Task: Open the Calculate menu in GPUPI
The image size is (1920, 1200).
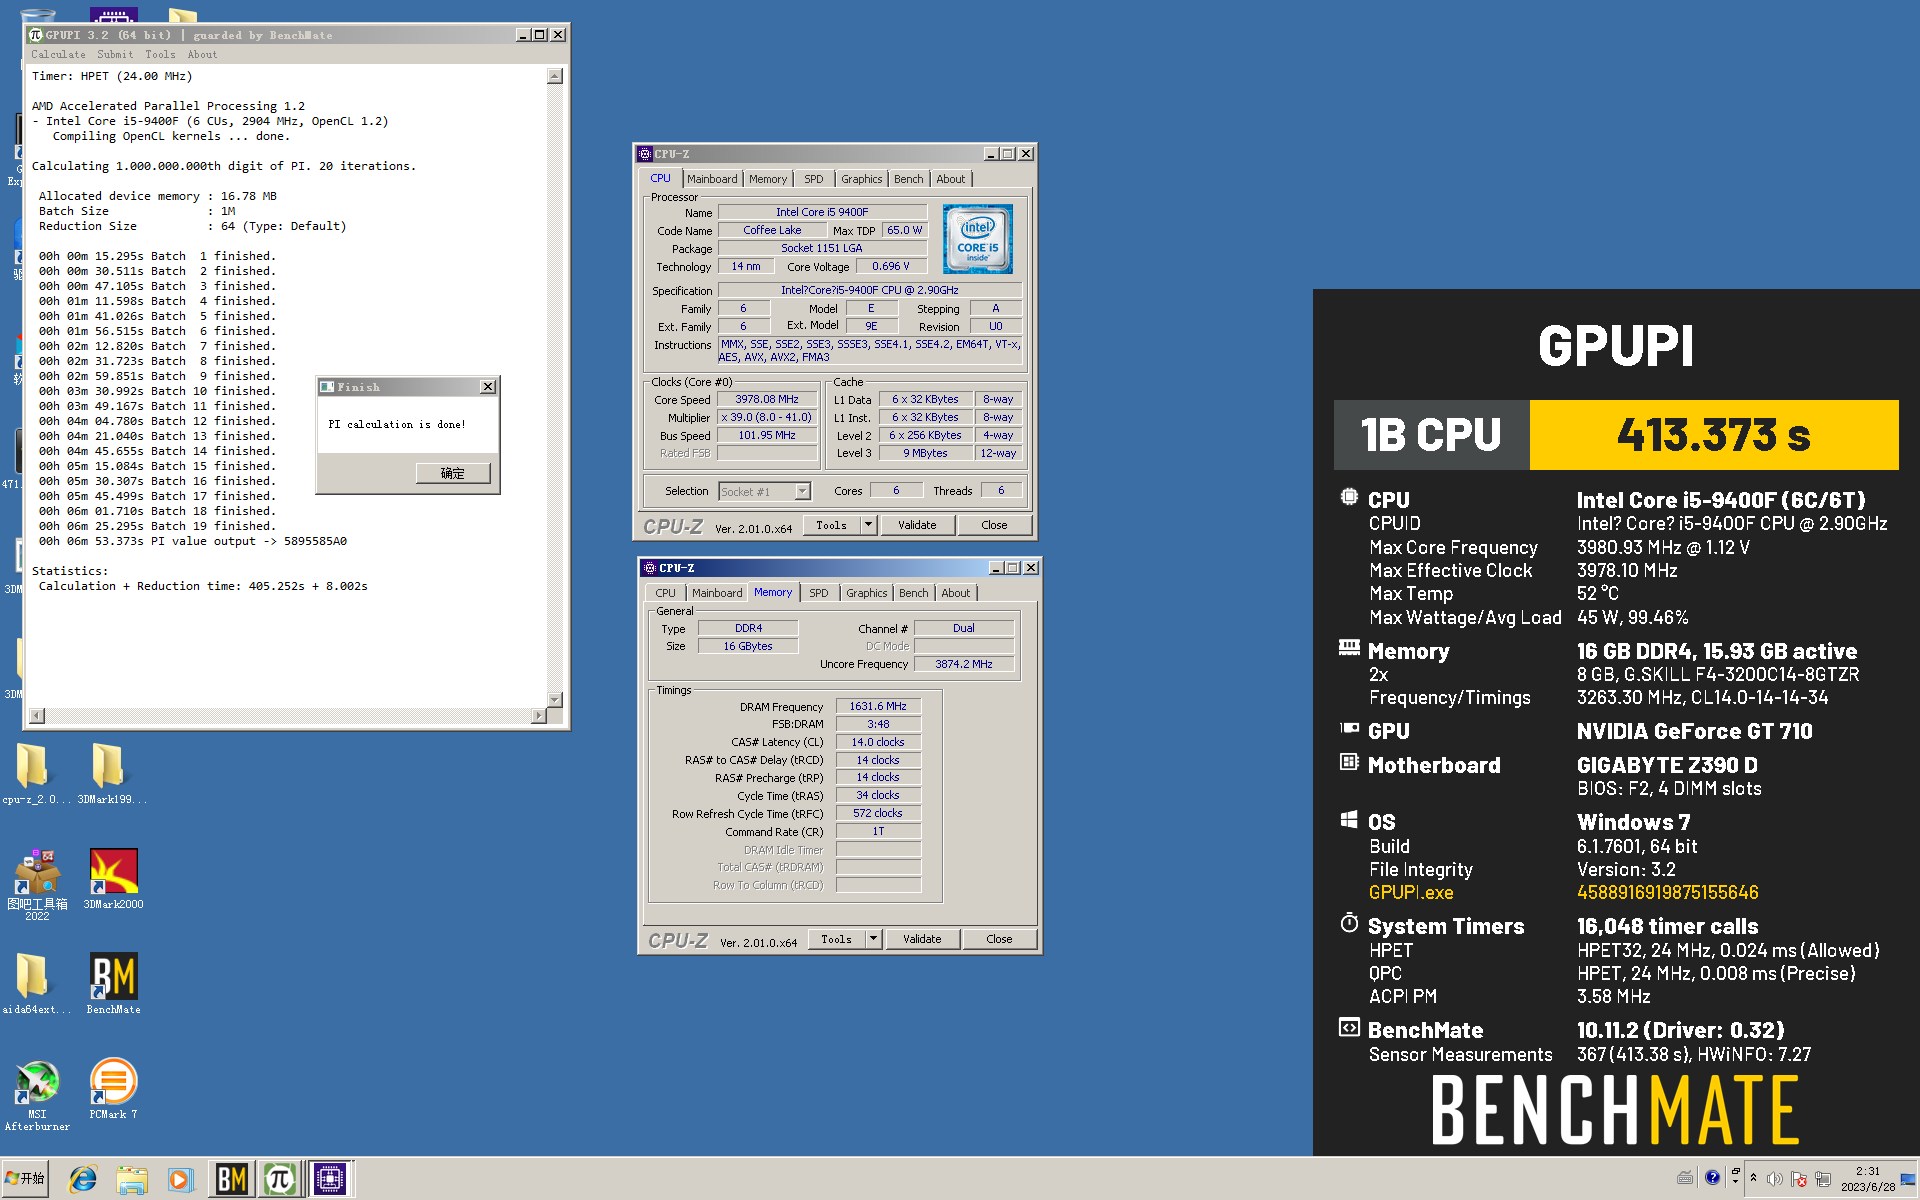Action: point(58,55)
